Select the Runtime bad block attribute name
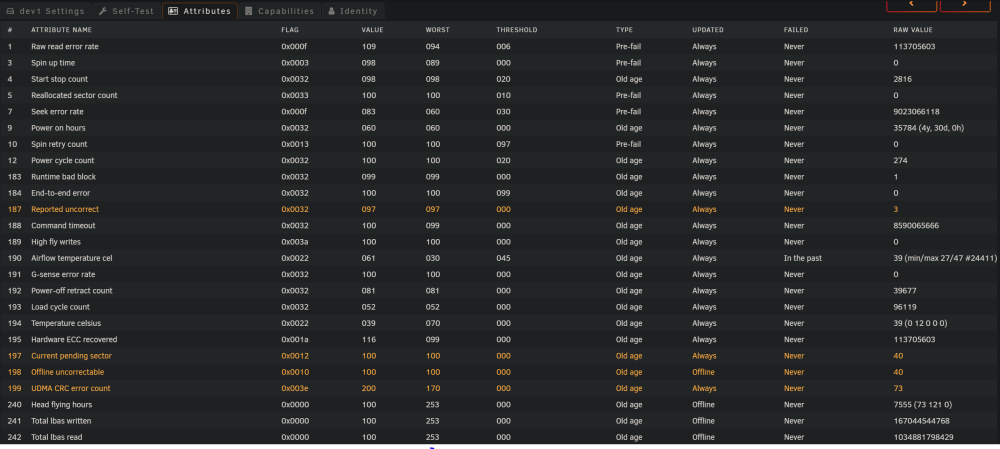 tap(64, 177)
